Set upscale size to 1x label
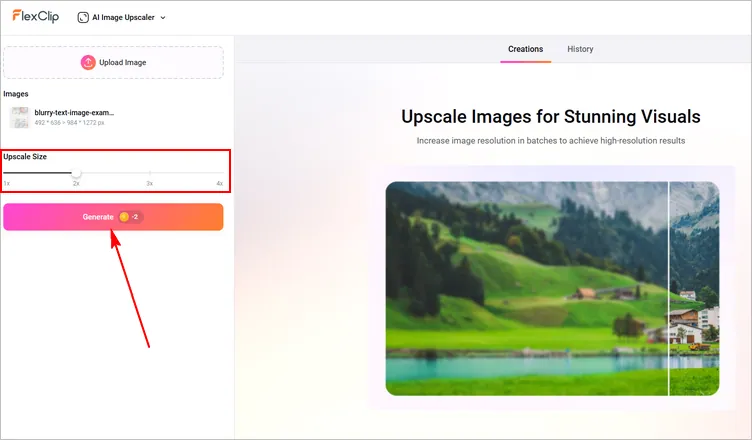The height and width of the screenshot is (440, 752). pos(7,183)
